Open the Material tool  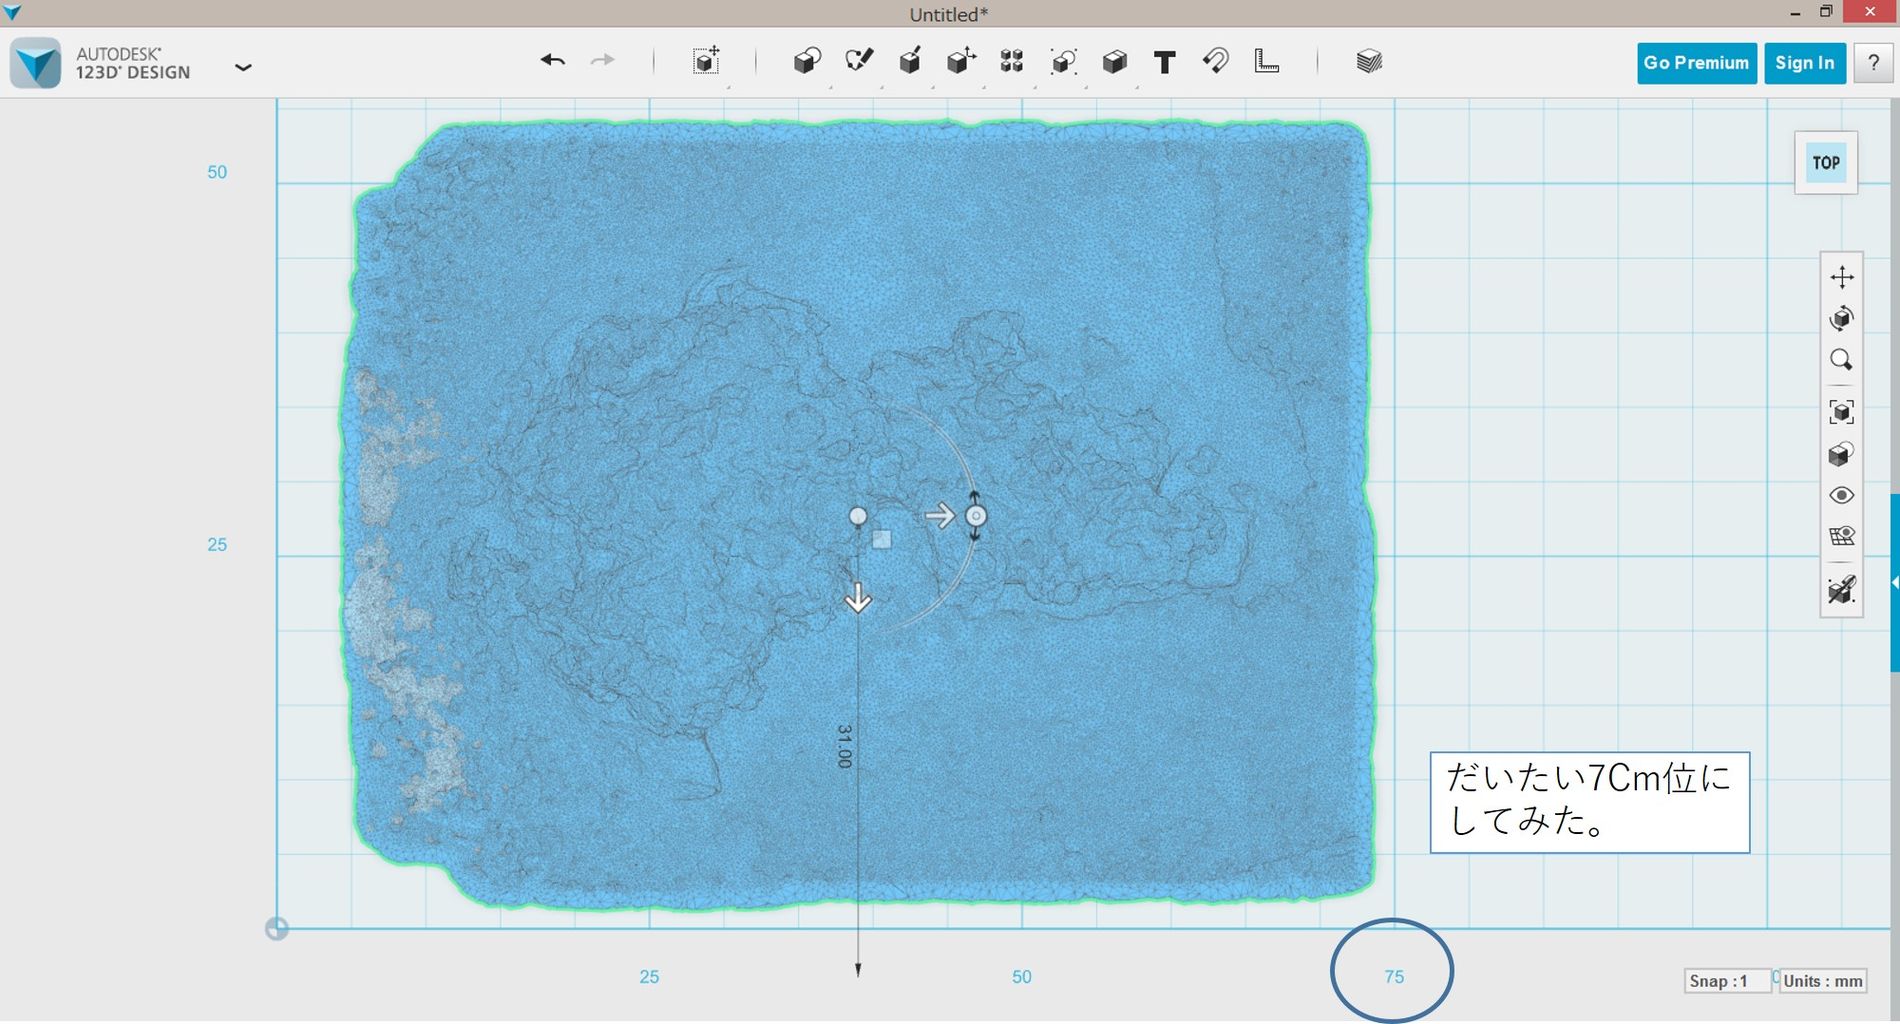pos(1369,62)
